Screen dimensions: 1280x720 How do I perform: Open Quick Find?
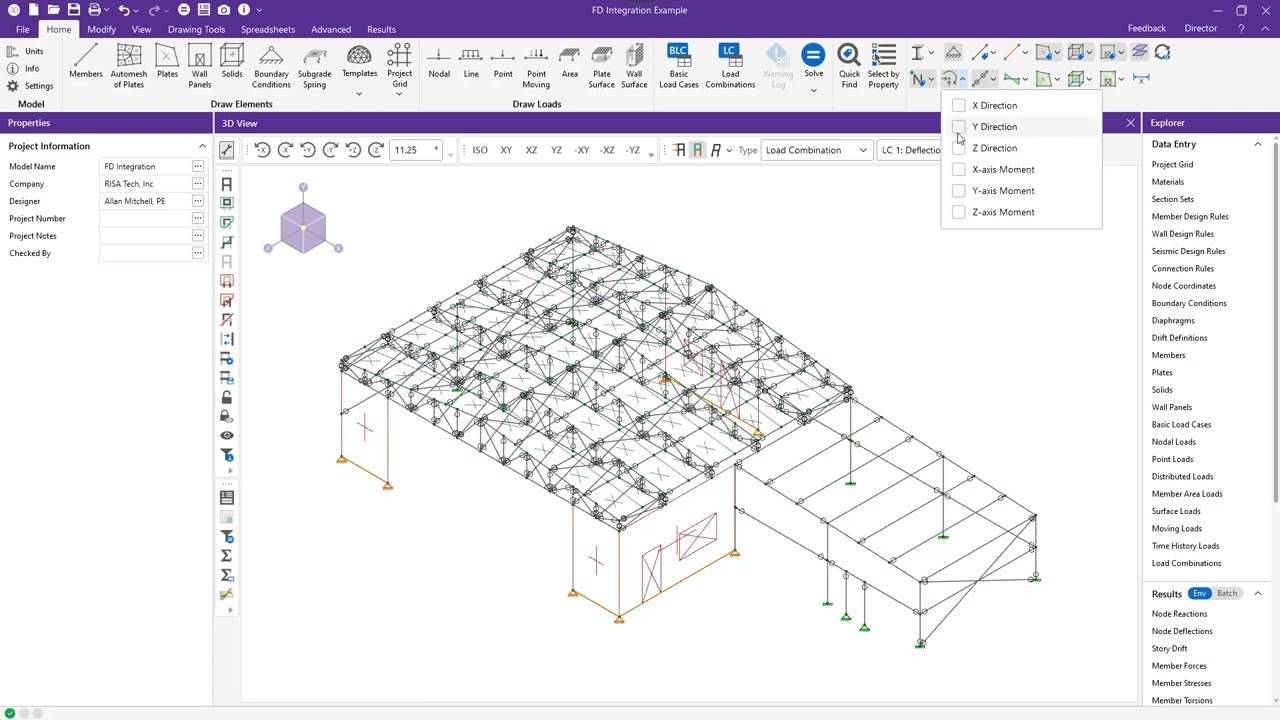[x=849, y=66]
